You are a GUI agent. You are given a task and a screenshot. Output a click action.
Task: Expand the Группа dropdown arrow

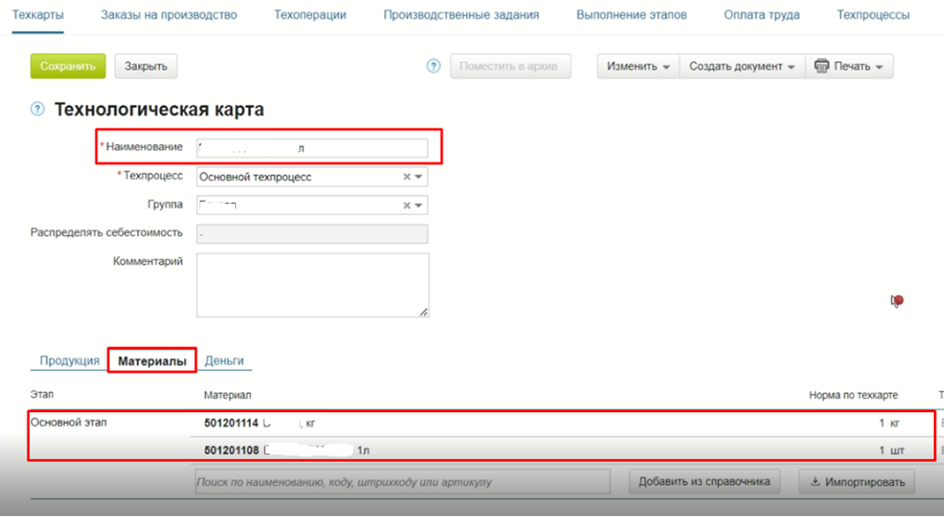[x=418, y=205]
